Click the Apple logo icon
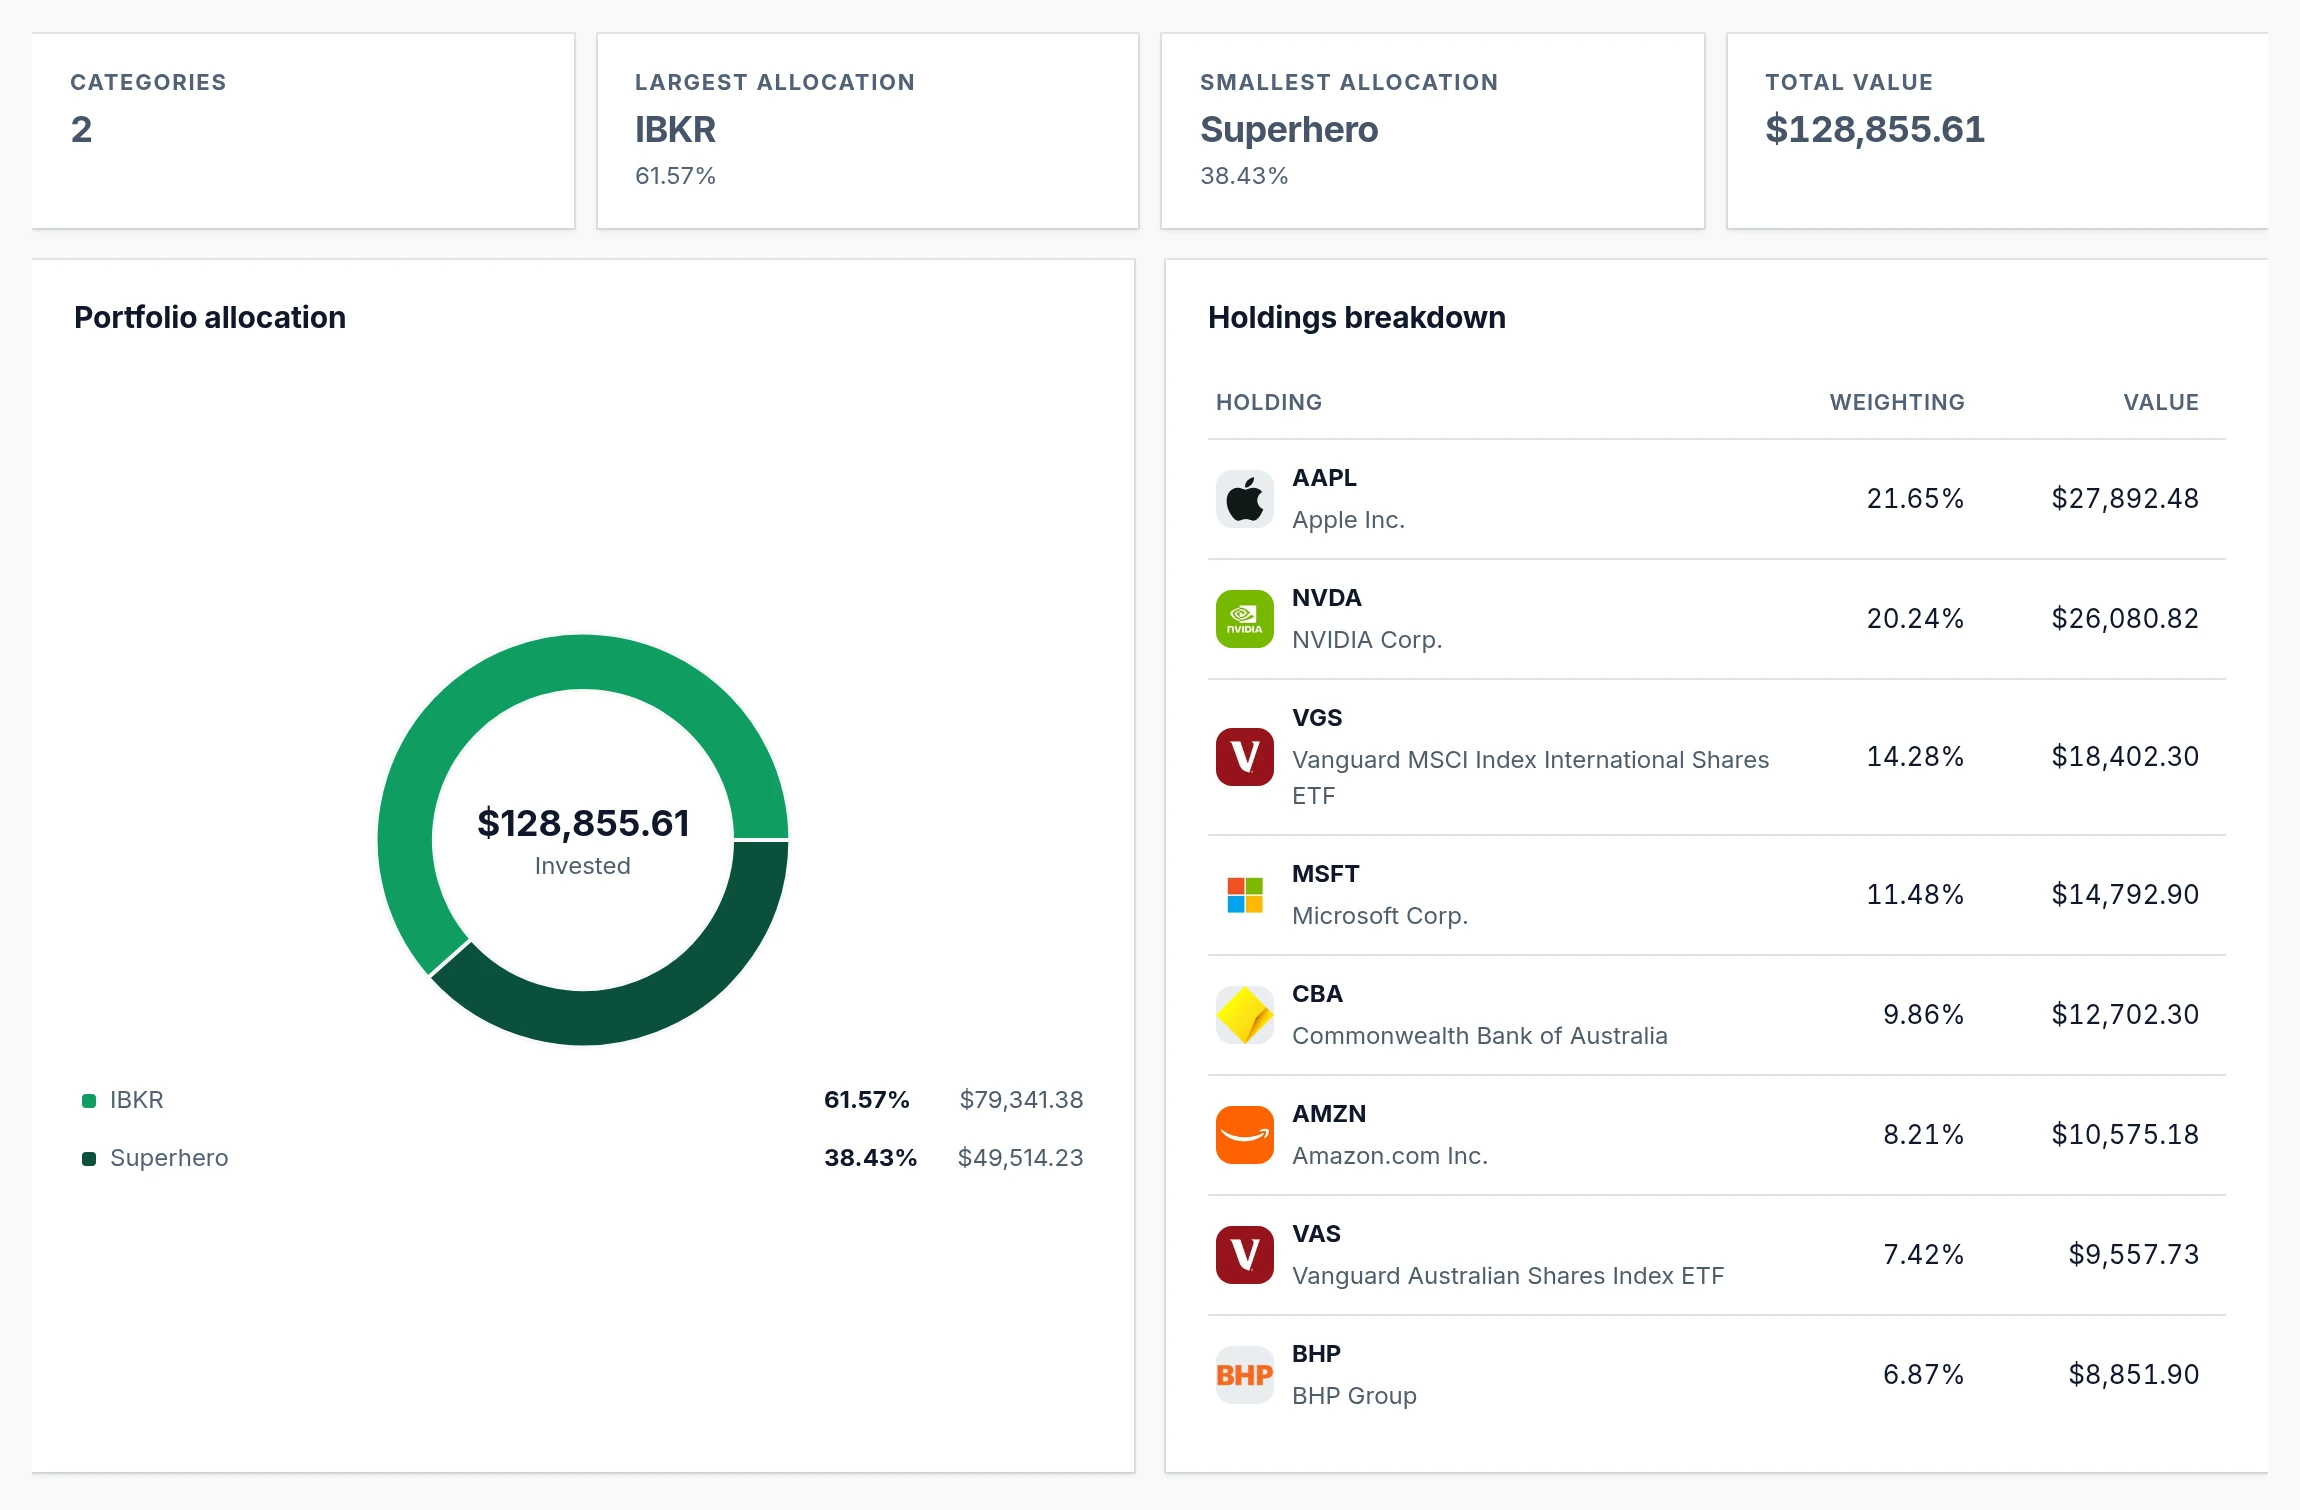 [1244, 499]
